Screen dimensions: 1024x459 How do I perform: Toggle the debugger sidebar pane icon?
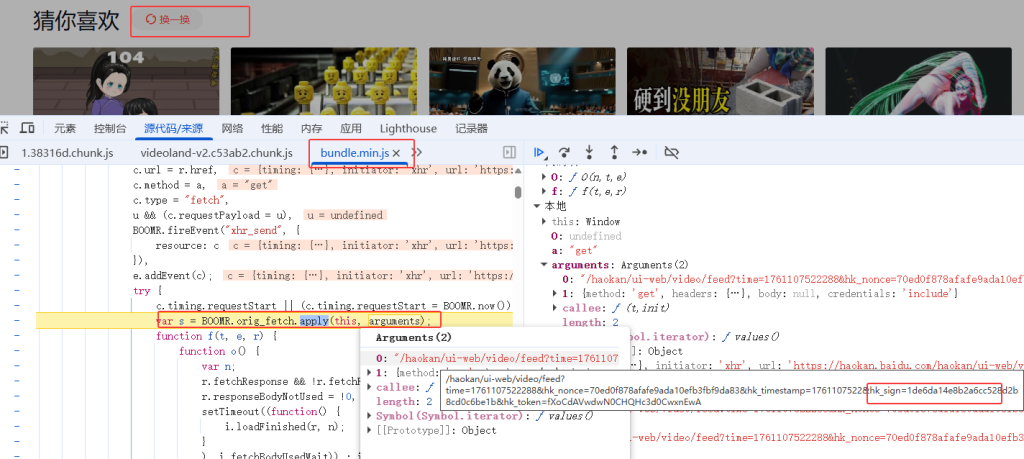[509, 152]
